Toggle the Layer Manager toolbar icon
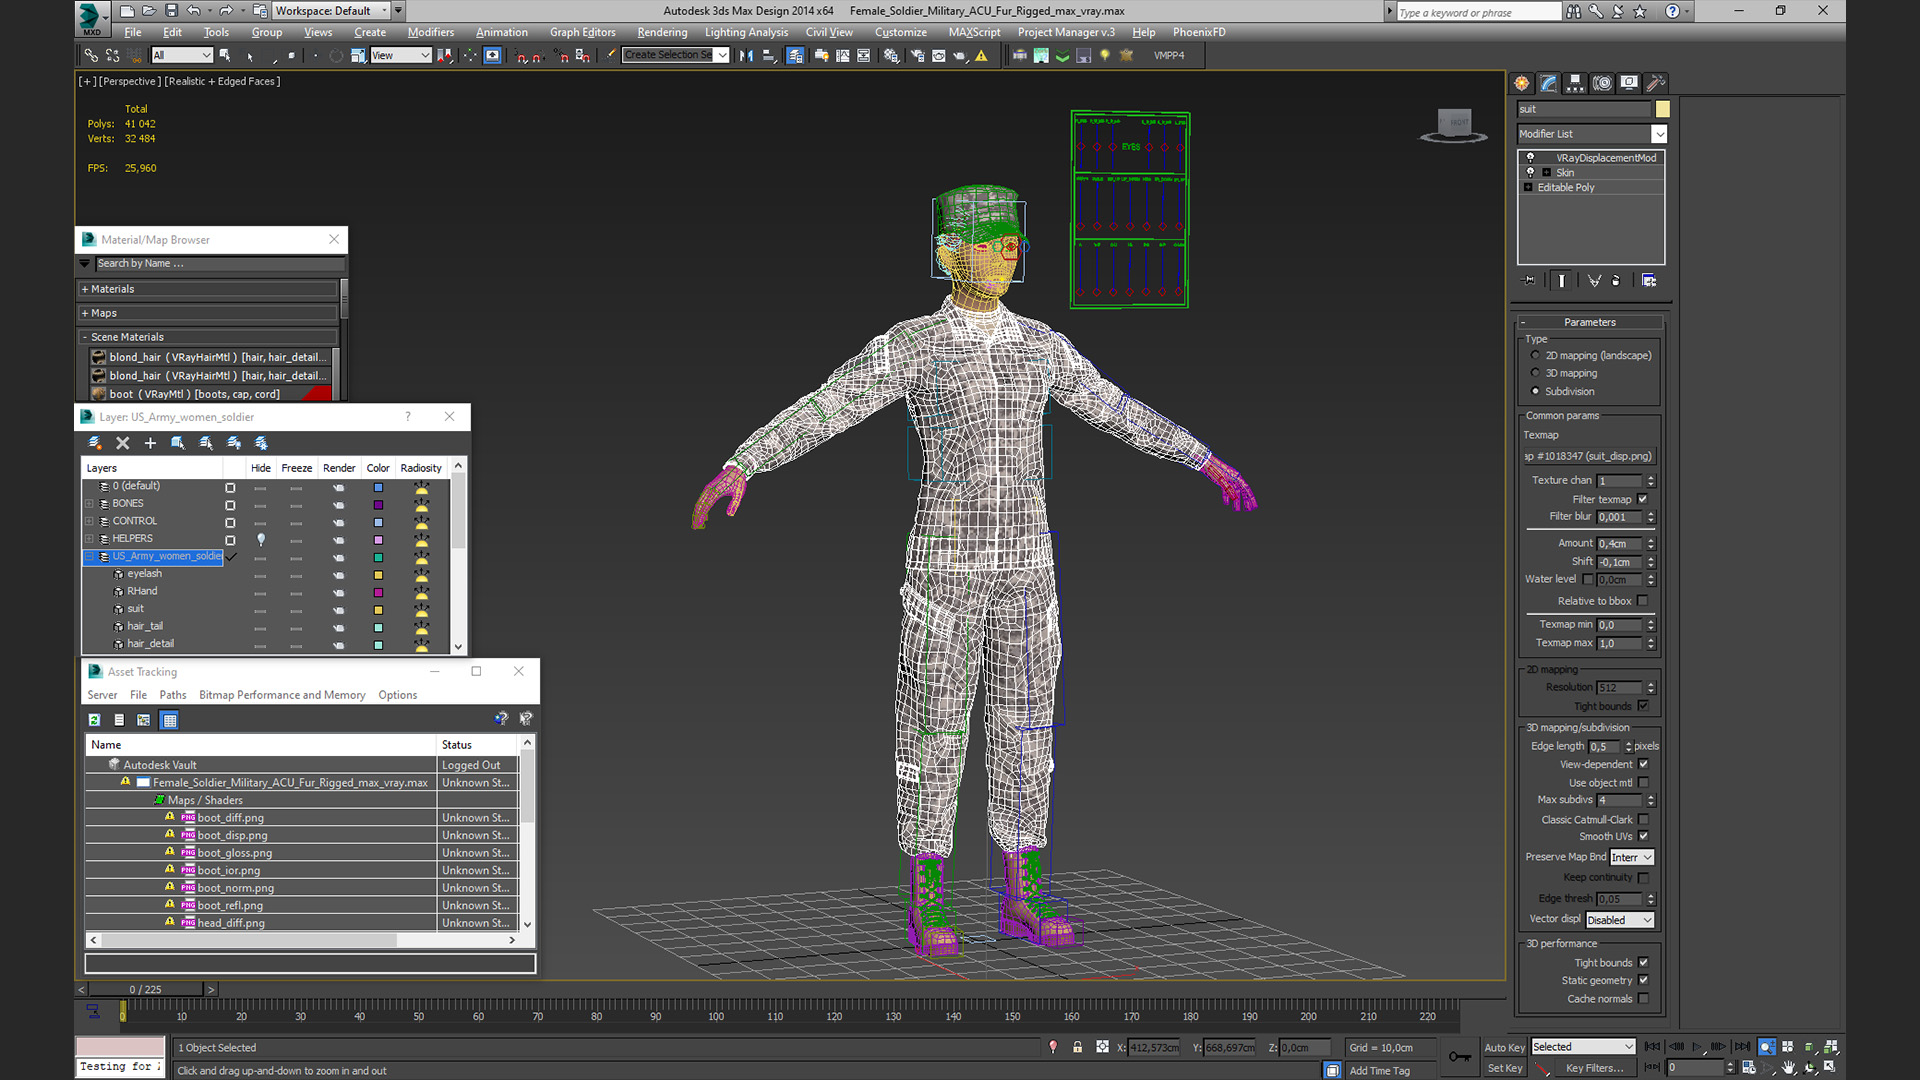Image resolution: width=1920 pixels, height=1080 pixels. click(x=795, y=56)
